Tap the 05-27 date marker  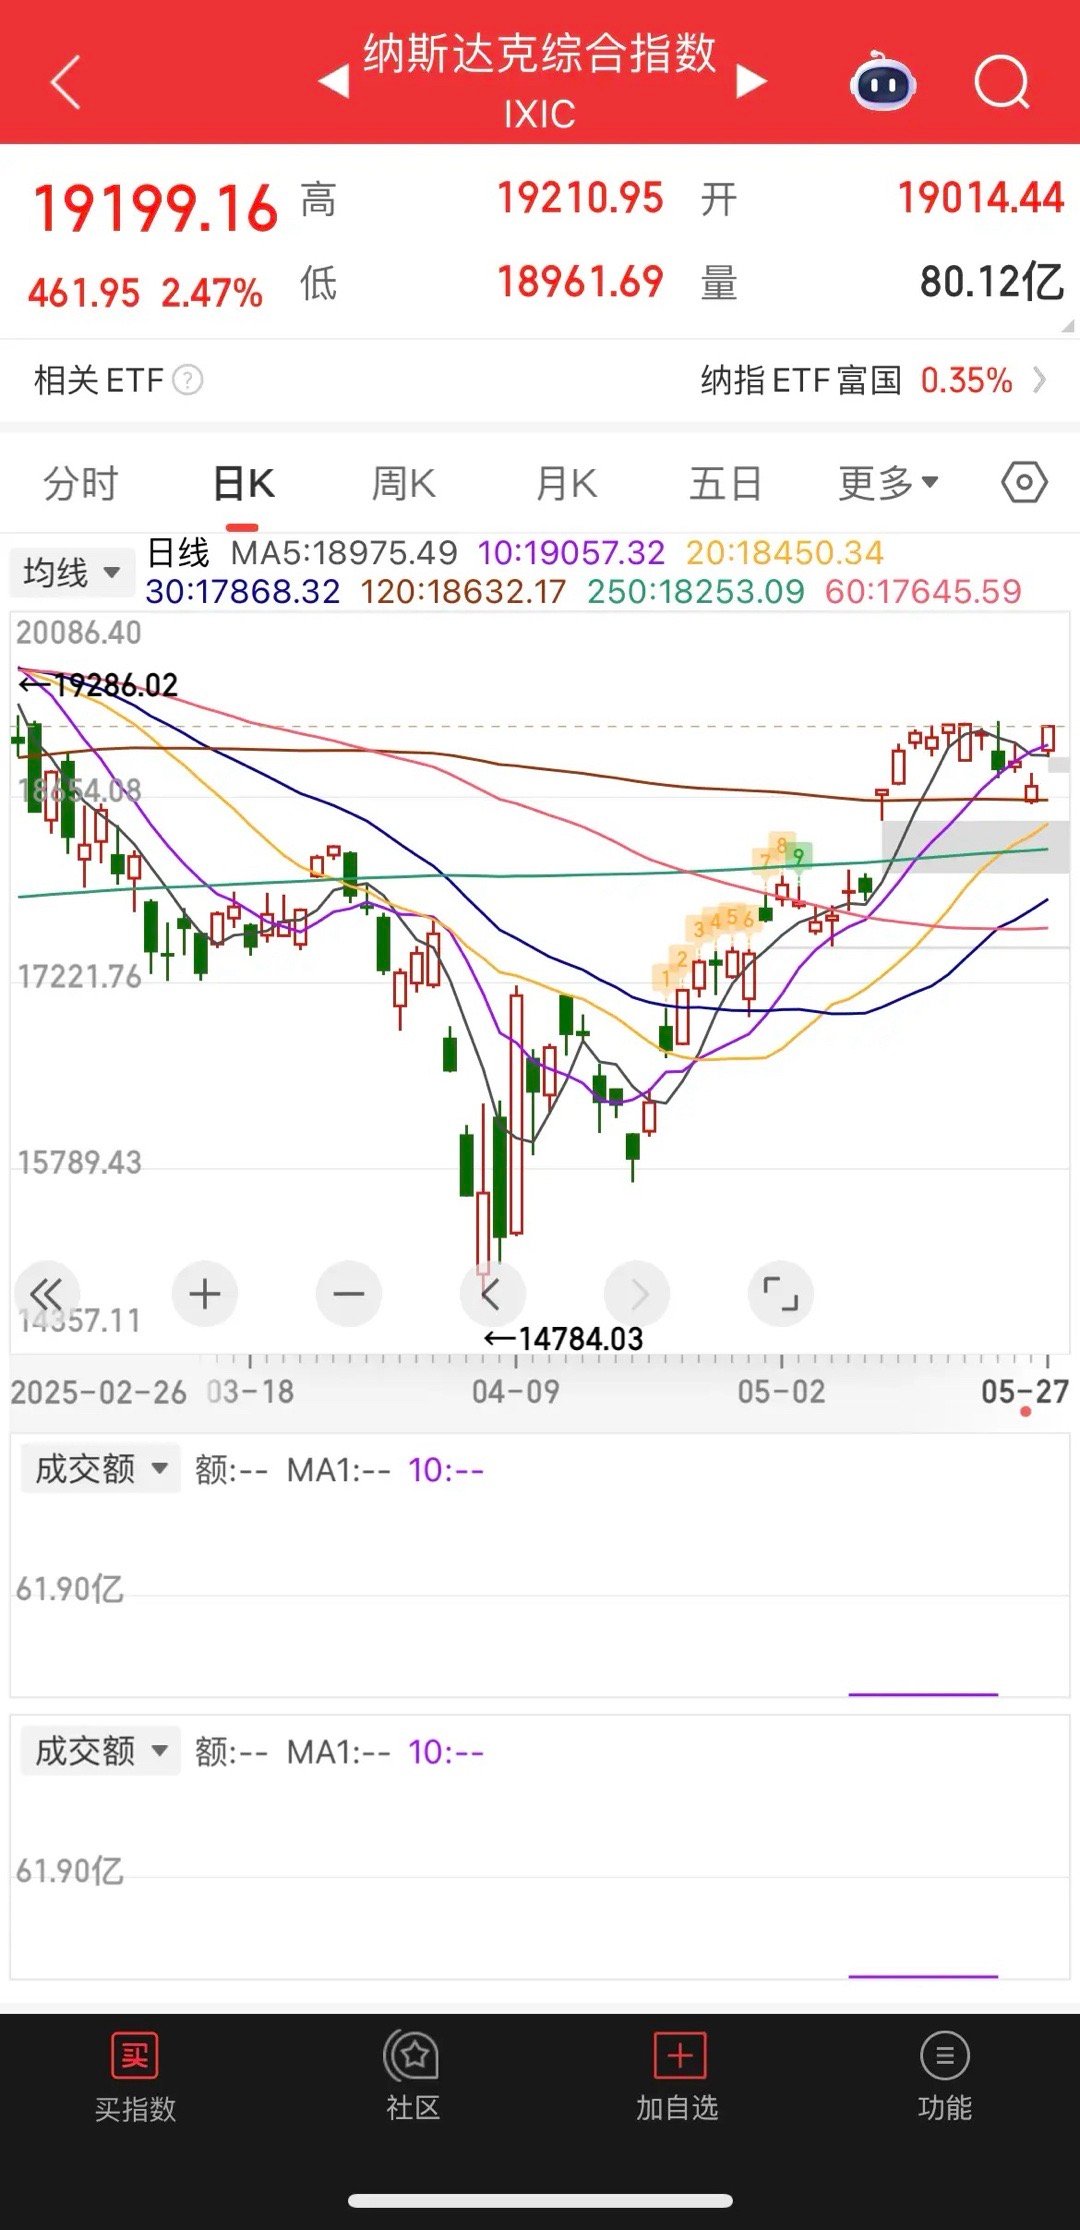coord(1025,1391)
